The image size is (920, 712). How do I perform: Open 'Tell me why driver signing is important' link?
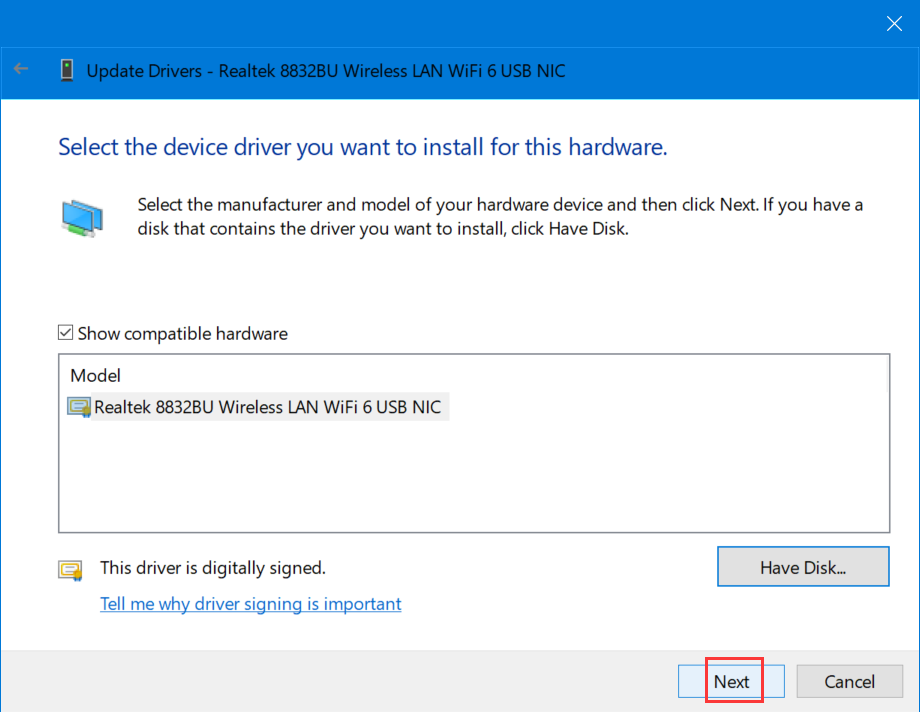click(251, 604)
